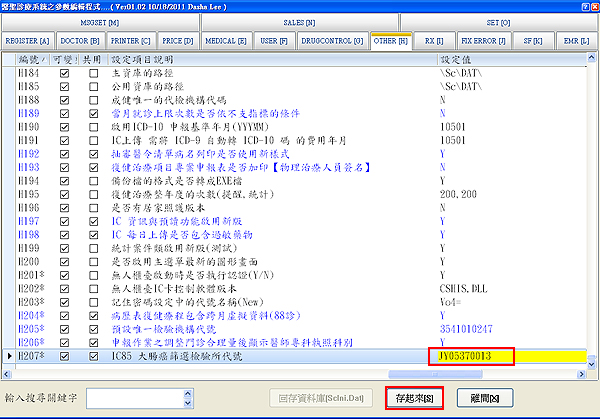
Task: Select the FIX ERROR tab
Action: click(484, 42)
